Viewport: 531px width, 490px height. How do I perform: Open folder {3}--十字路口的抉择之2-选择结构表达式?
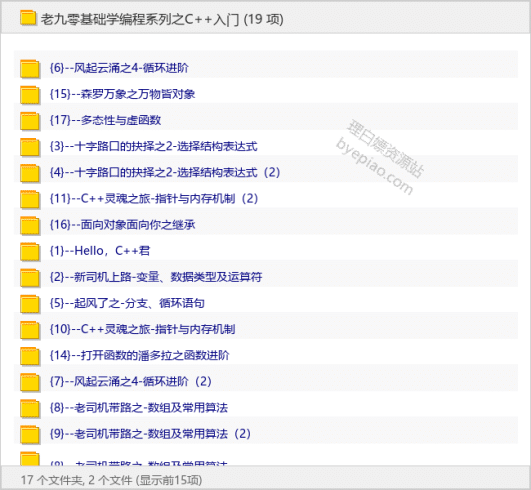[x=153, y=146]
